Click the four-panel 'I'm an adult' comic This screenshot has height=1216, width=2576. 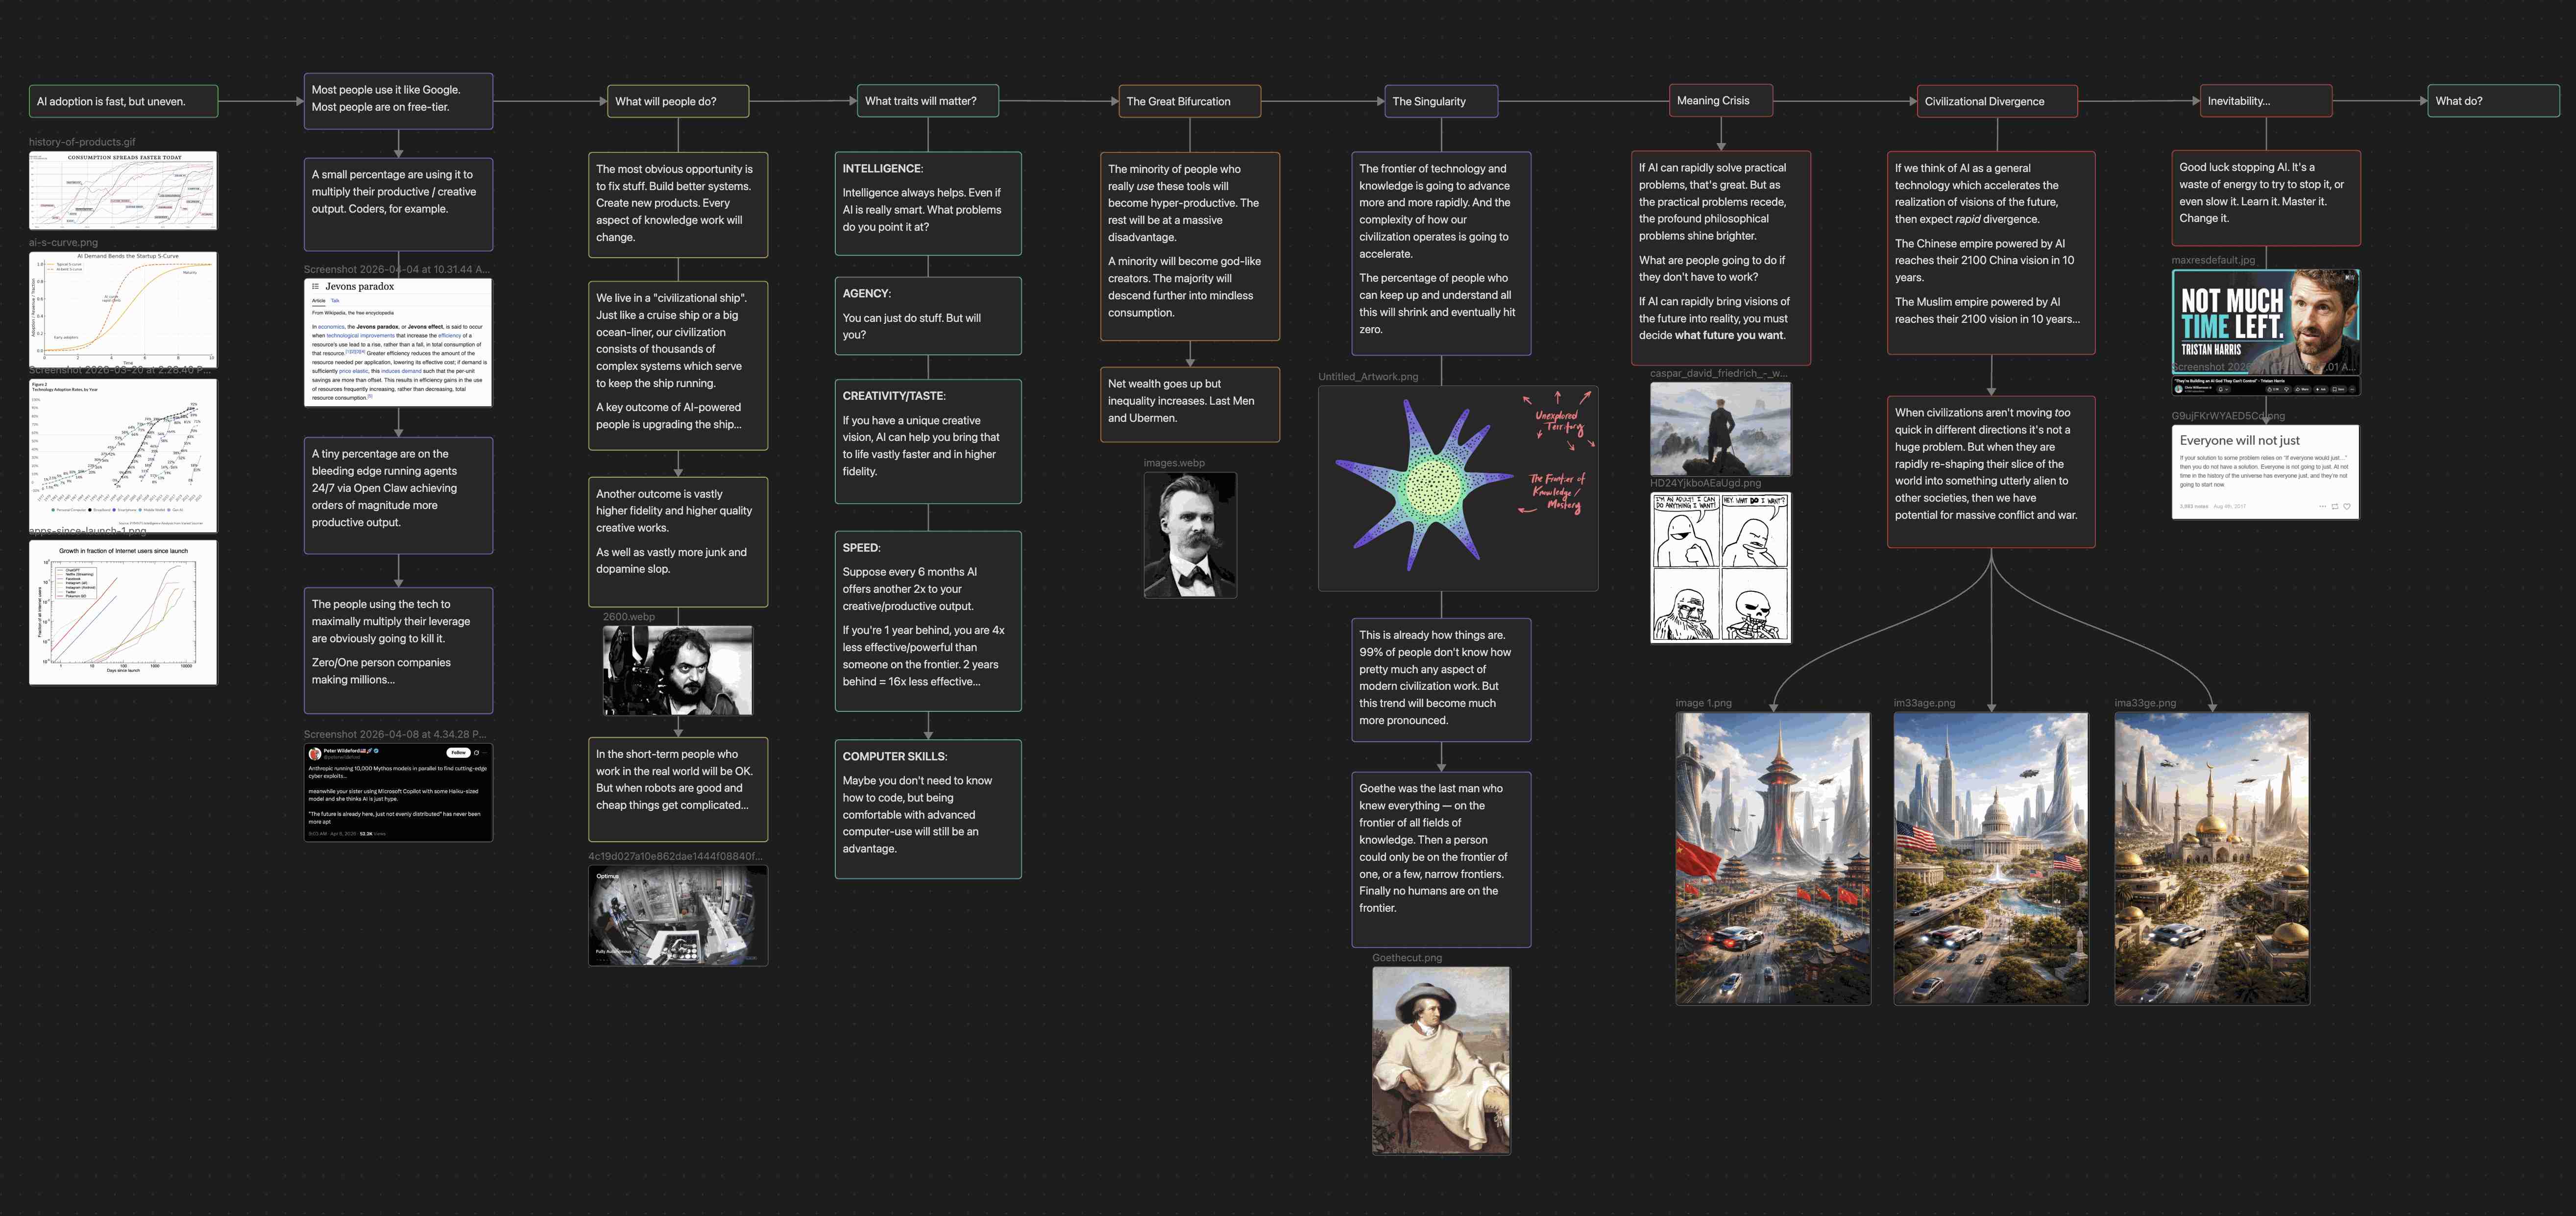(1720, 567)
